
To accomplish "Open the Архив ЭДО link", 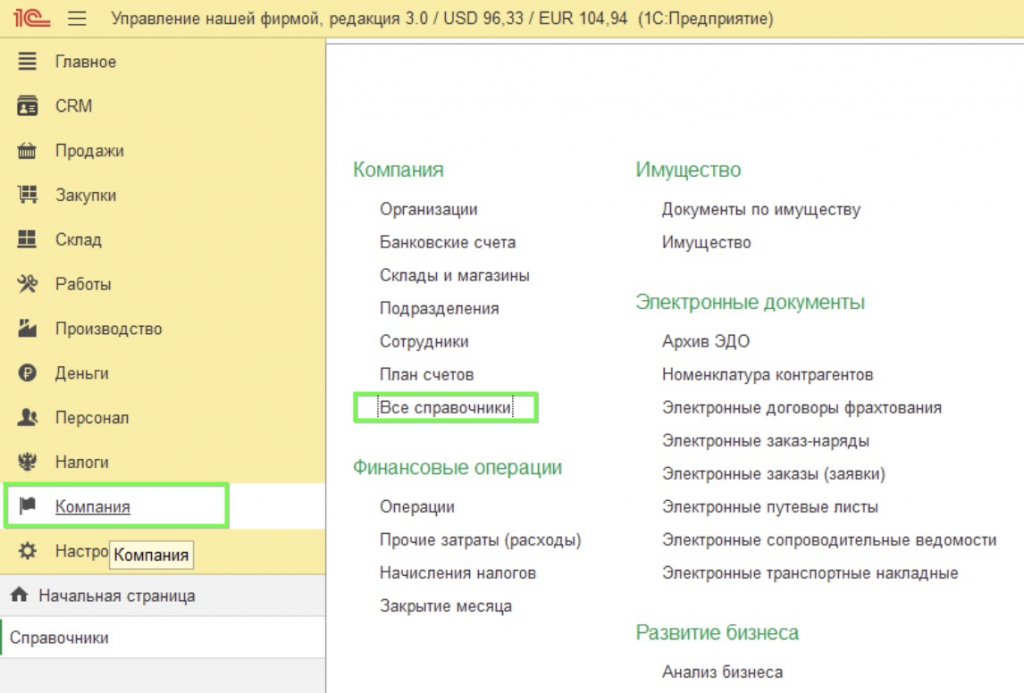I will click(x=705, y=342).
